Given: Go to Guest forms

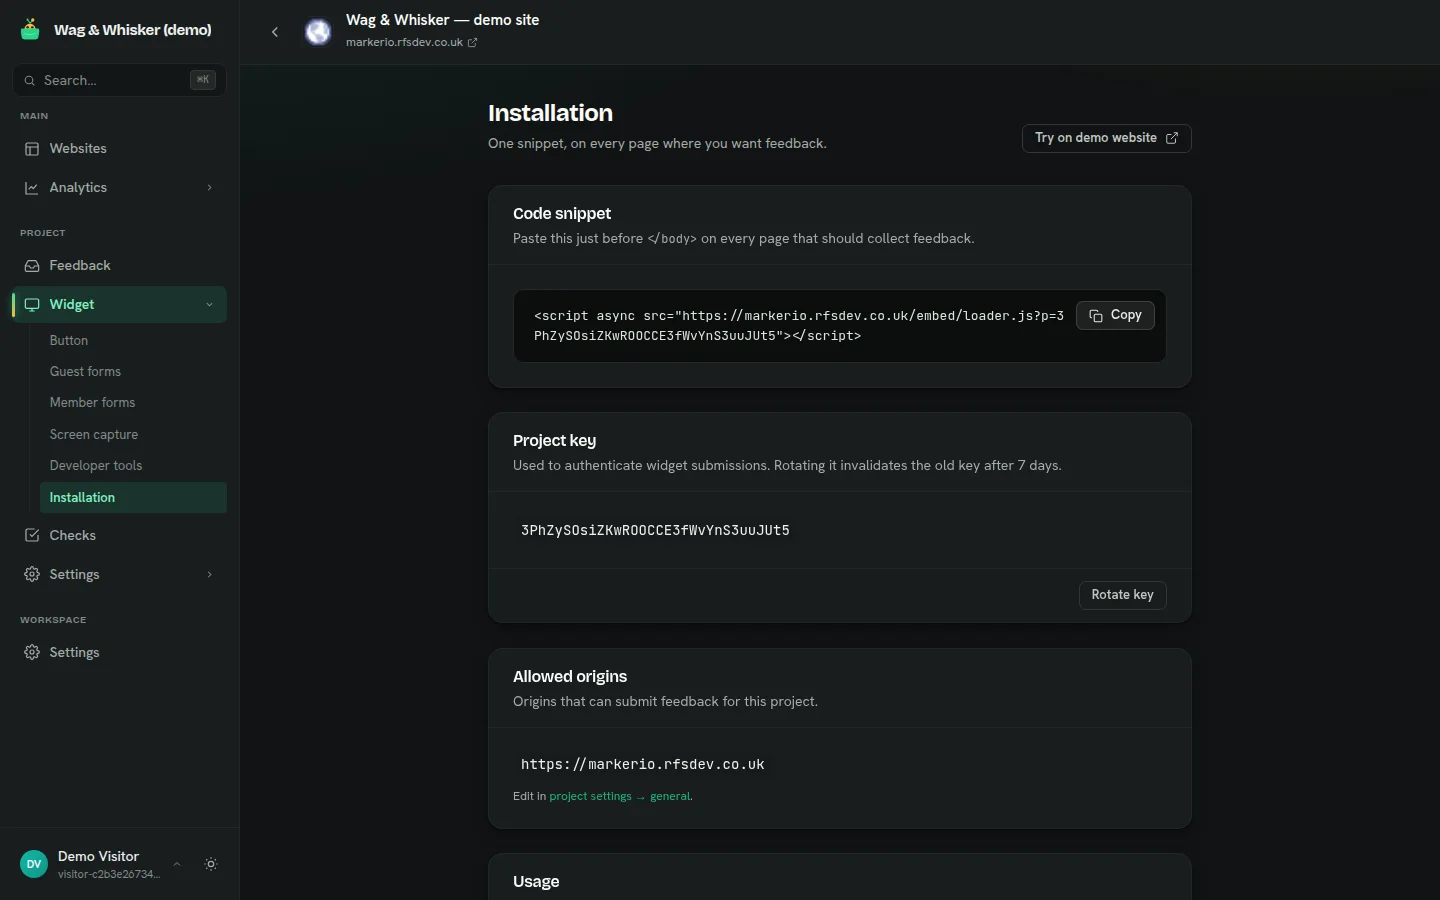Looking at the screenshot, I should click(133, 372).
